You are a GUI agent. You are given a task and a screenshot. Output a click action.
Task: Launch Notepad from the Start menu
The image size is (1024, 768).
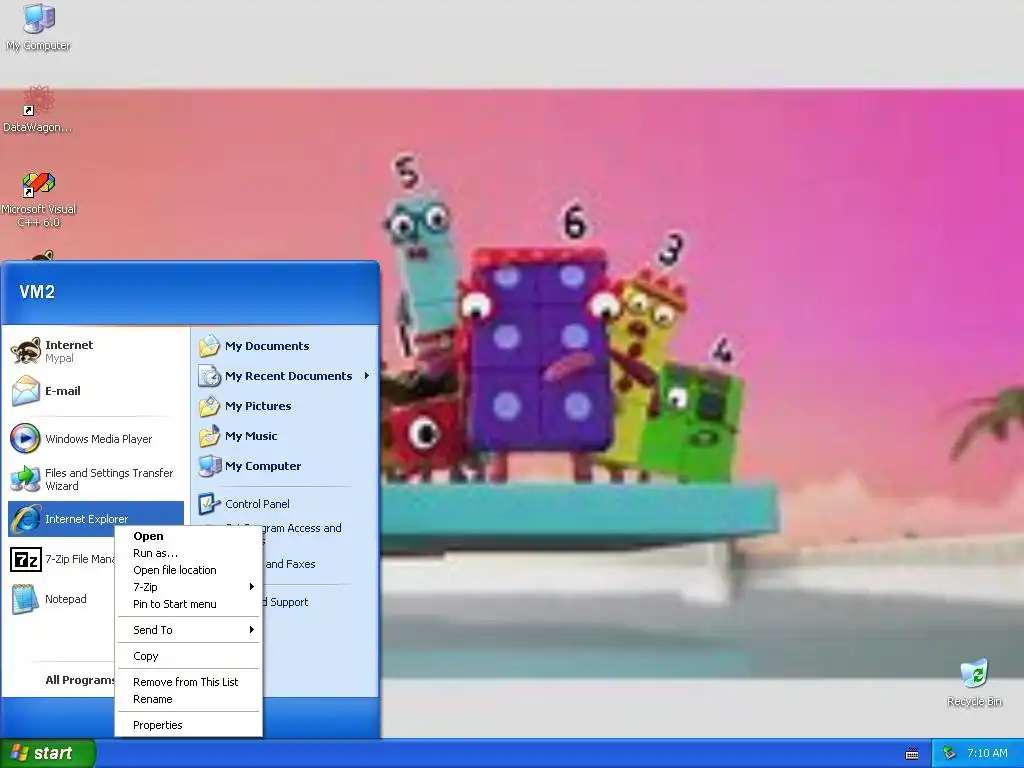pos(95,599)
